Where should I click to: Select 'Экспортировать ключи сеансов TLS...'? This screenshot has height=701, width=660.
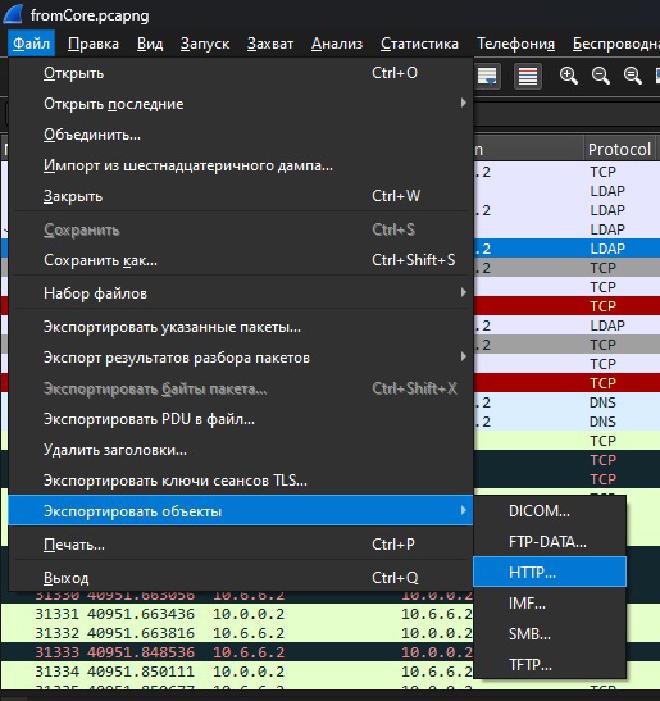[x=175, y=481]
